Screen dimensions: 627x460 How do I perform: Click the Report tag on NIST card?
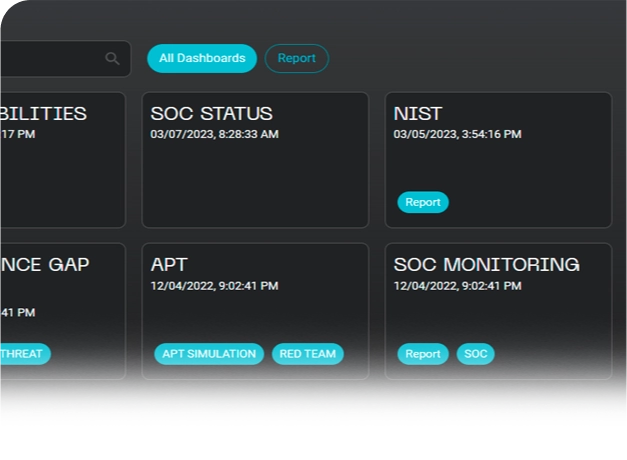coord(423,202)
